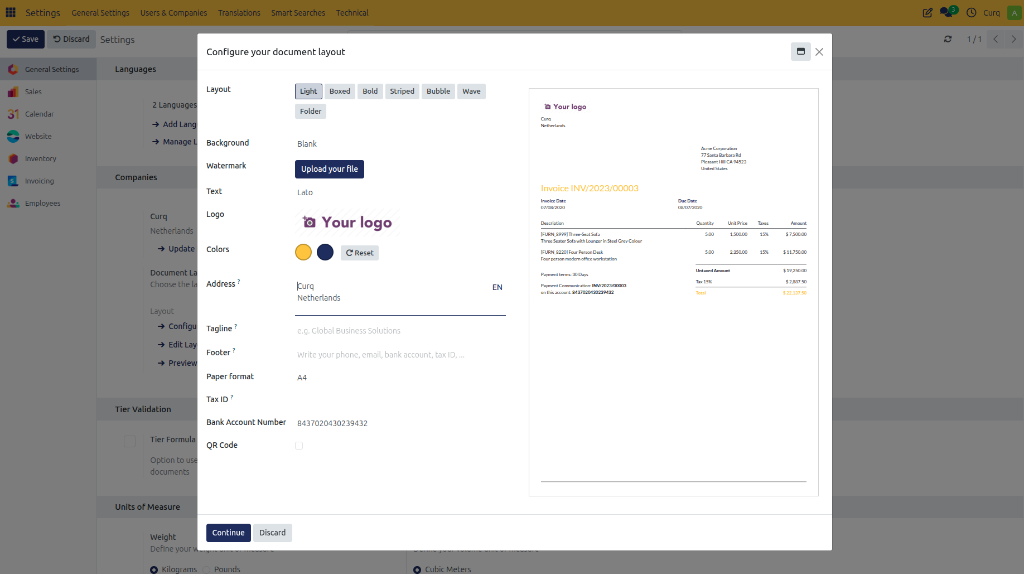
Task: Click the Reset colors button
Action: click(x=359, y=253)
